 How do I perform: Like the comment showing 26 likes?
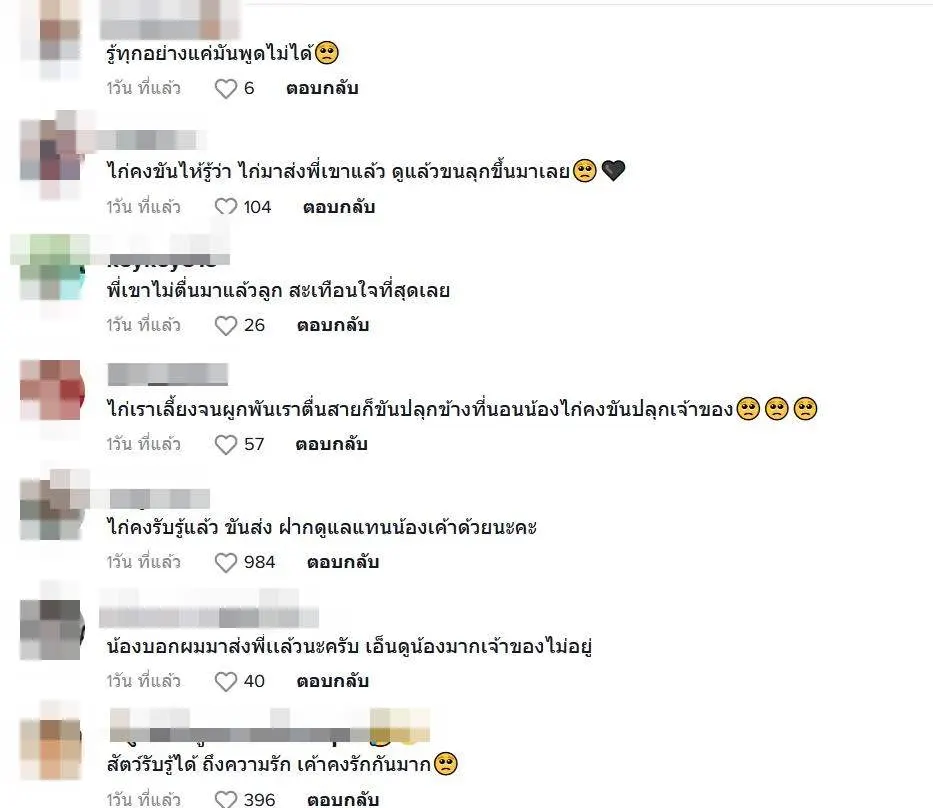pyautogui.click(x=226, y=326)
